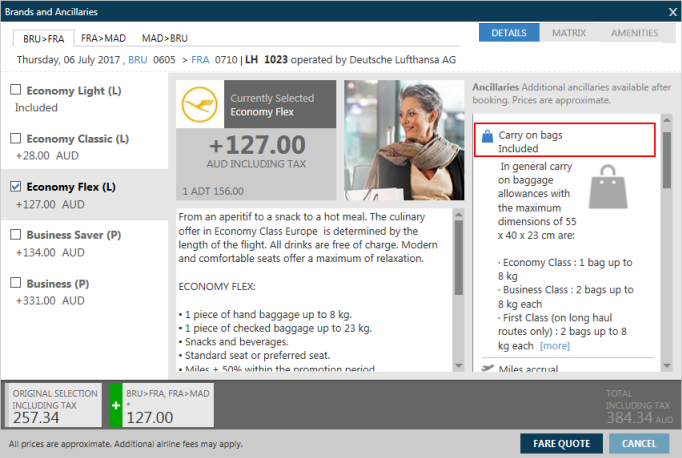Click the Miles accrual airplane icon
This screenshot has width=682, height=458.
(x=488, y=369)
